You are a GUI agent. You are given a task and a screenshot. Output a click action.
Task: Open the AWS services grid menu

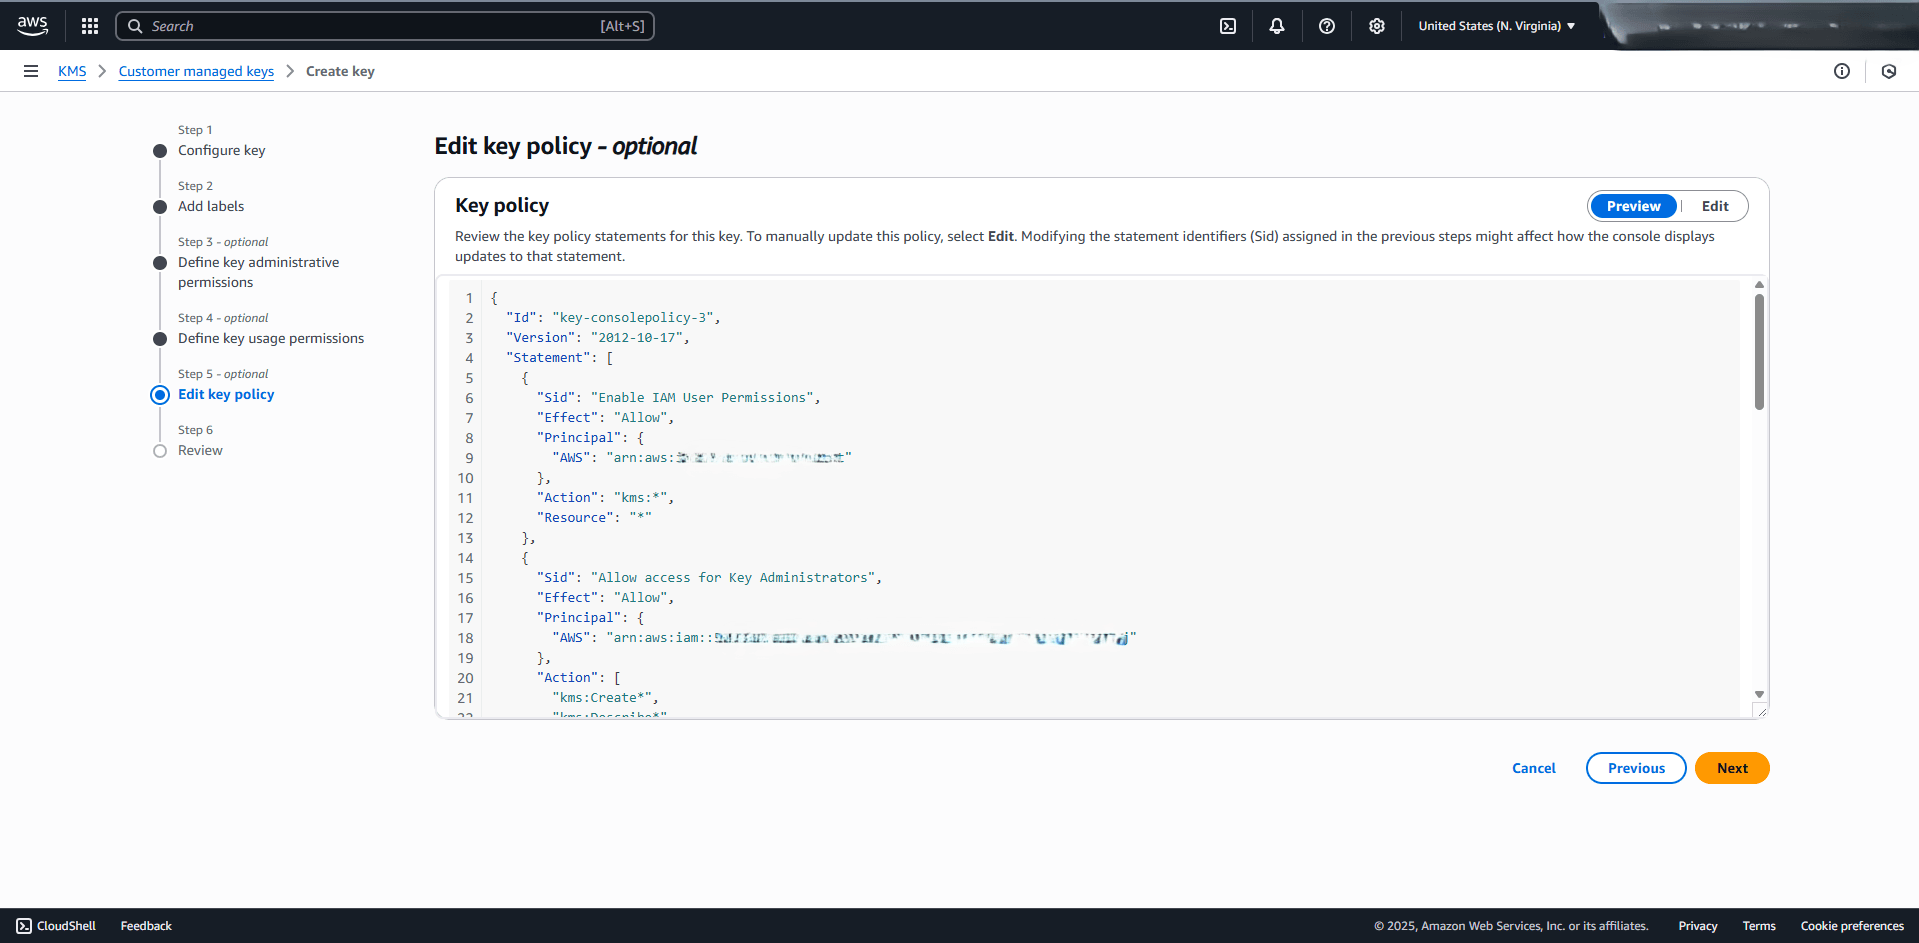[89, 25]
